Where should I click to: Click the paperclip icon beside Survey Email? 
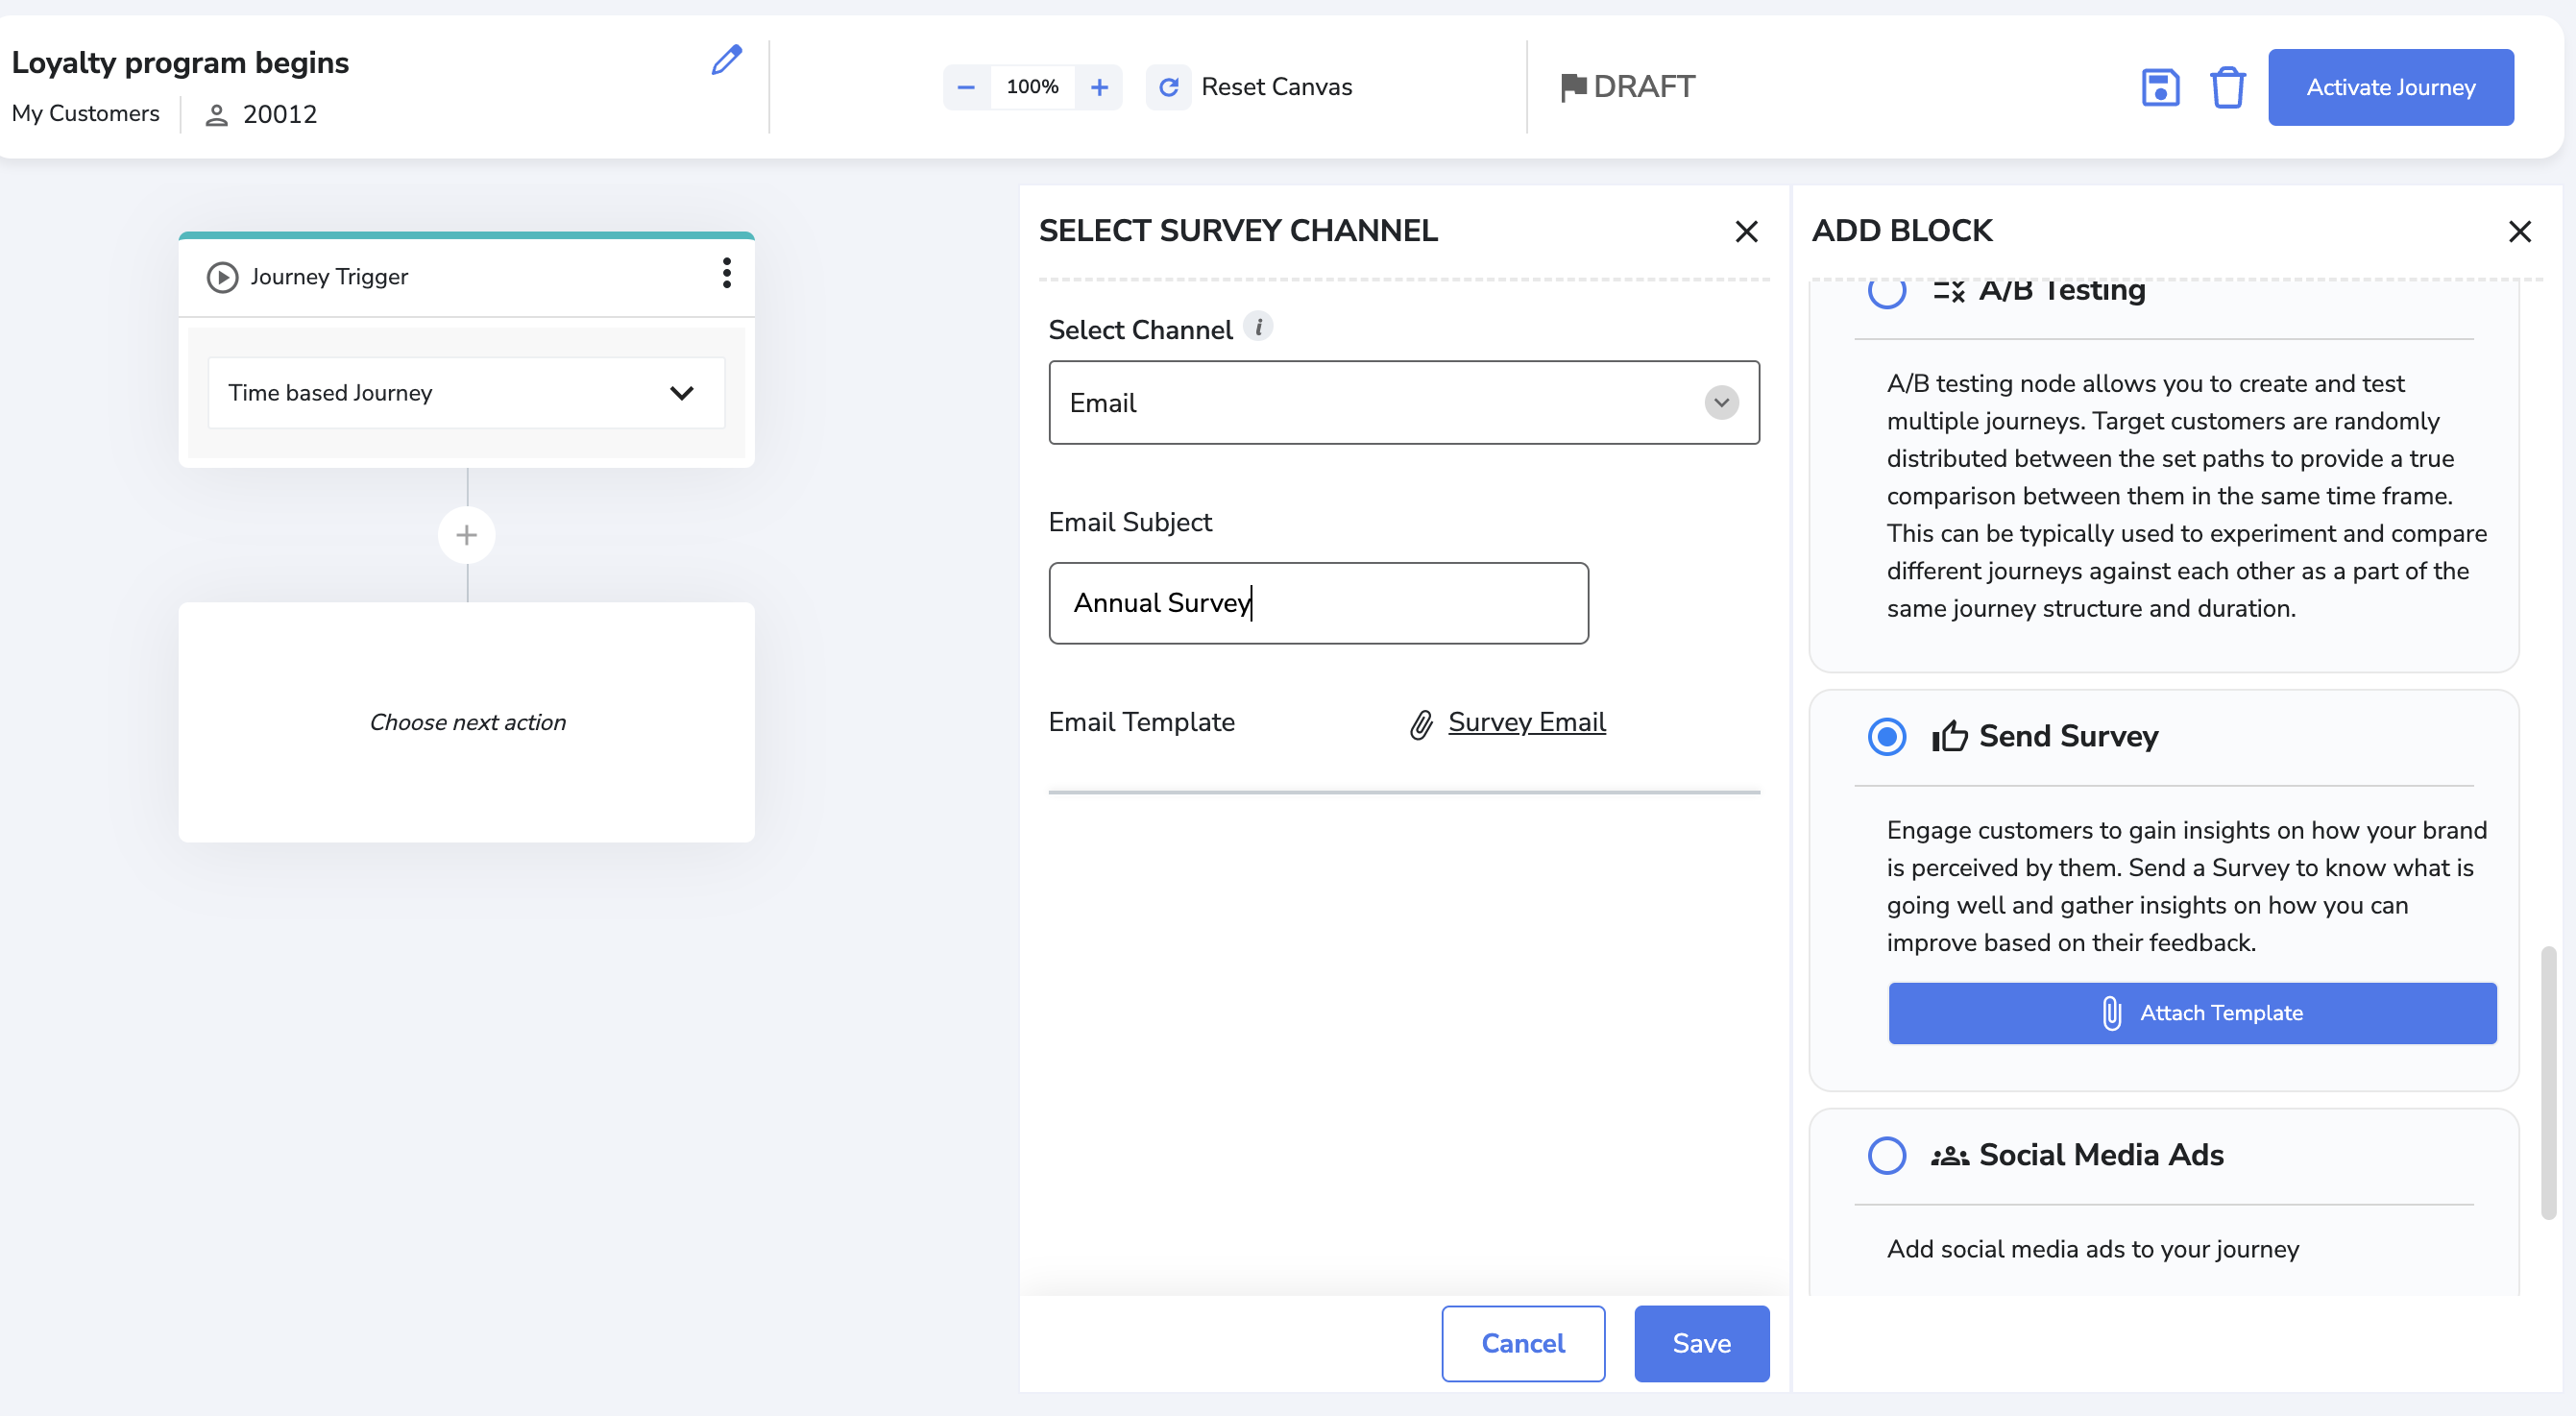(1421, 724)
